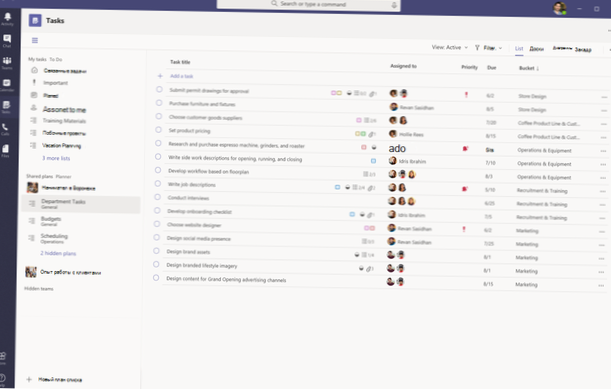
Task: Complete Design branded lifestyle imagery task
Action: coord(156,264)
